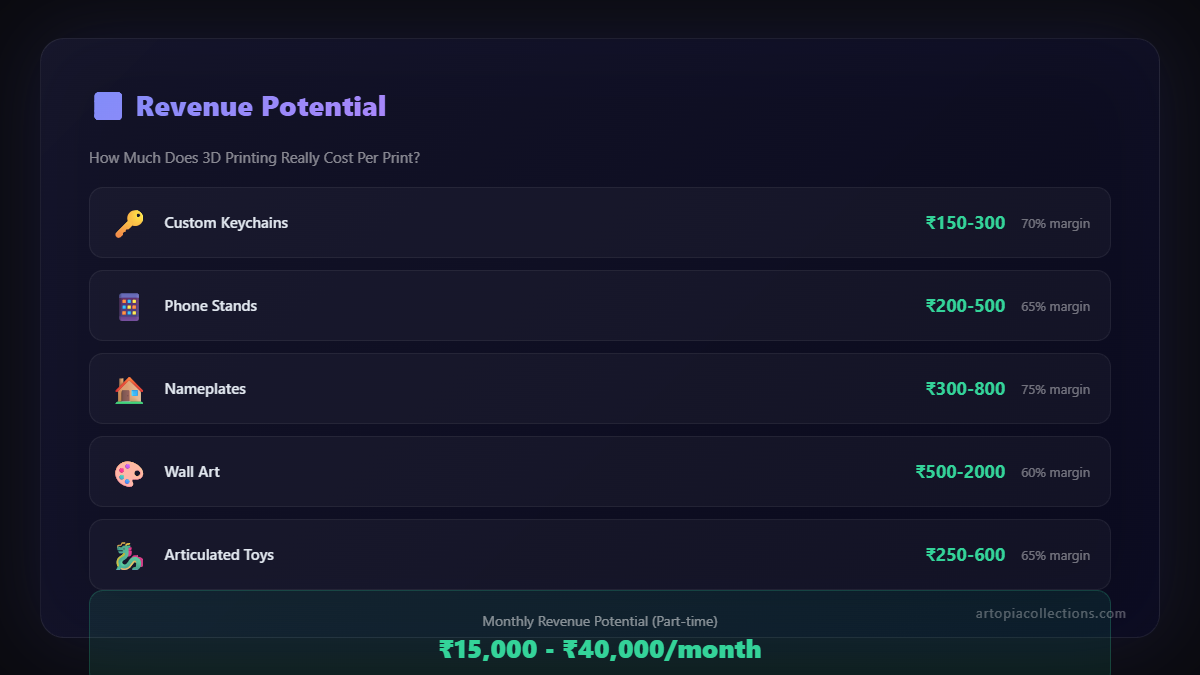Click the 3D printing cost per print subtitle

point(254,158)
